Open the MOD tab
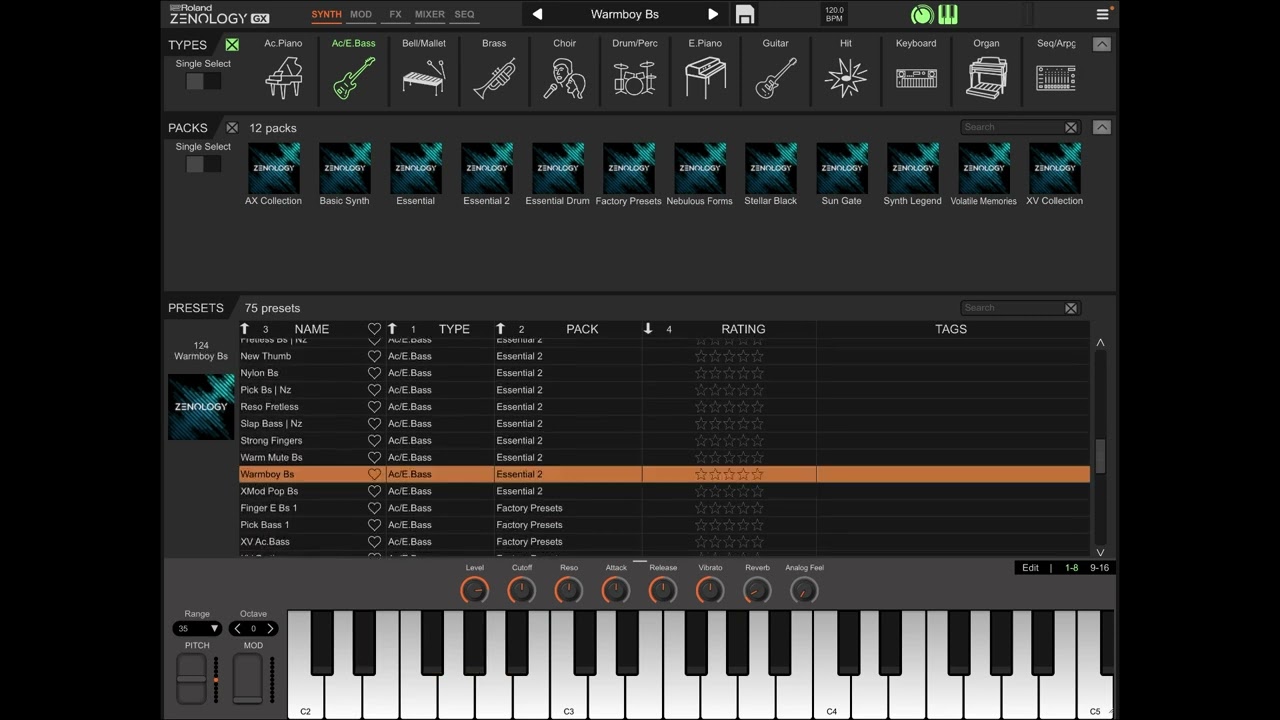The image size is (1280, 720). [x=361, y=15]
